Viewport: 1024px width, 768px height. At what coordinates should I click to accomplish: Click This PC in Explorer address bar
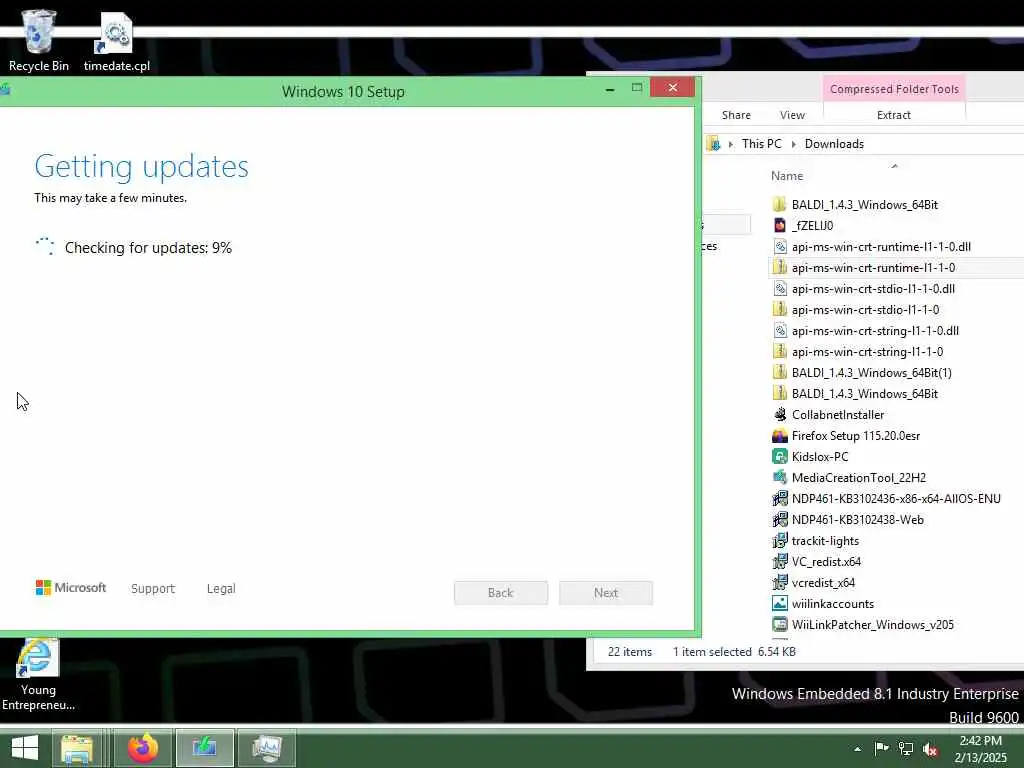(x=761, y=144)
